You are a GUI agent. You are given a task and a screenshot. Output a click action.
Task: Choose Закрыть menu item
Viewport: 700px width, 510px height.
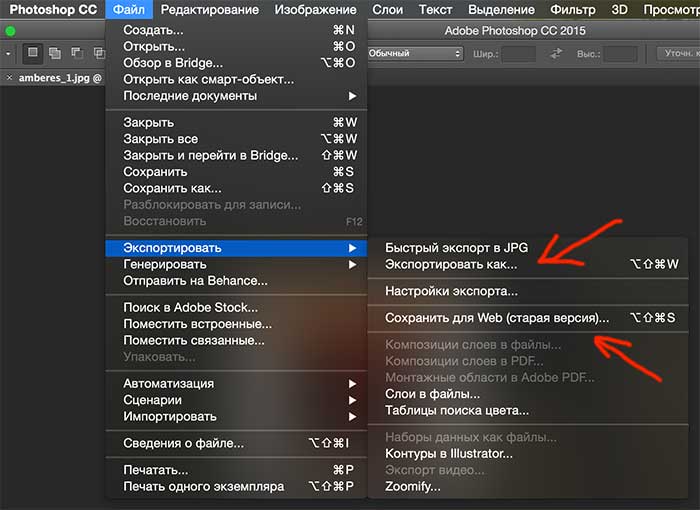click(x=237, y=122)
